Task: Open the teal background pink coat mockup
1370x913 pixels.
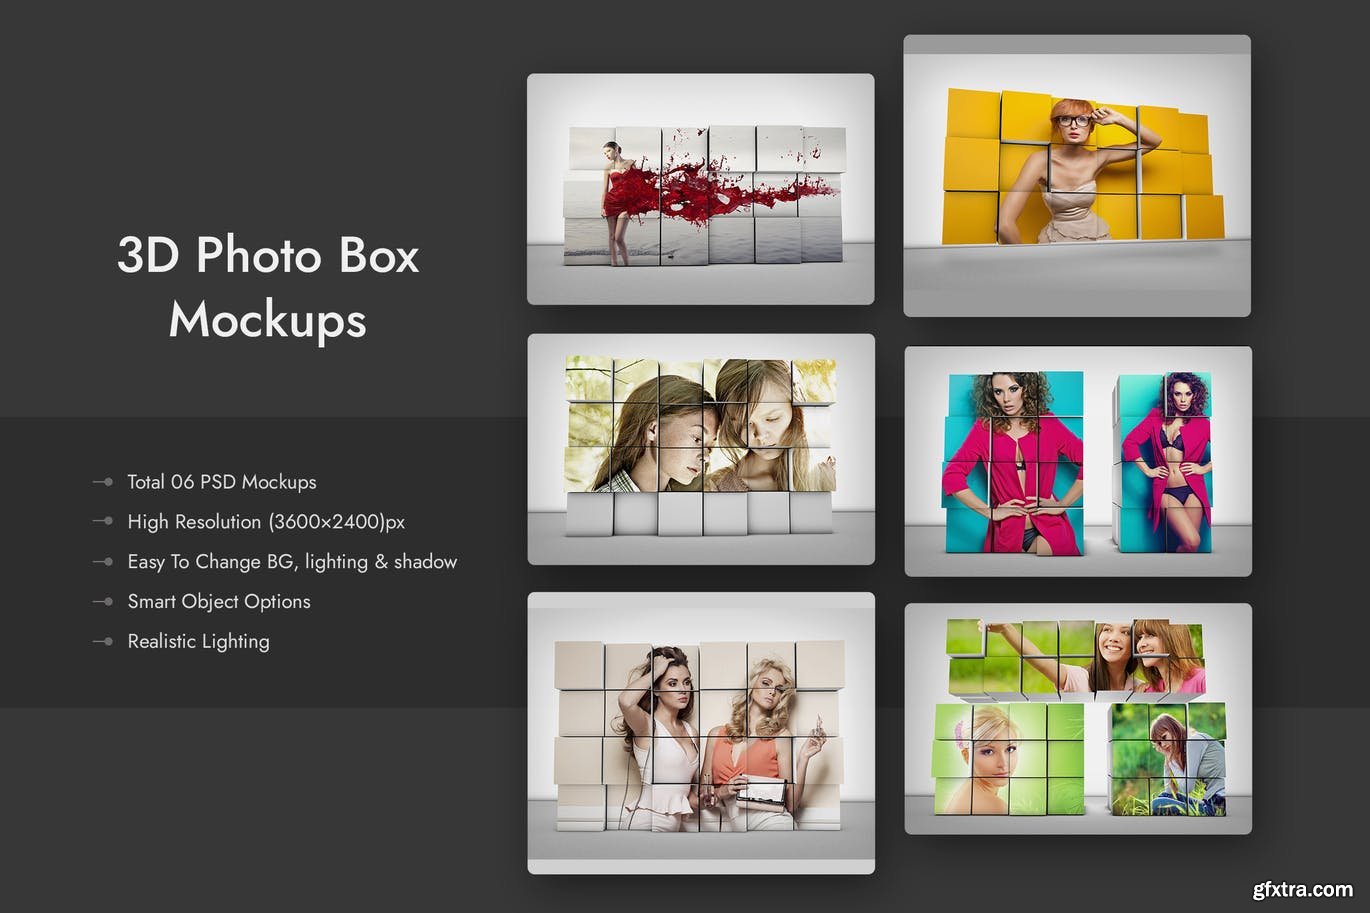Action: coord(1078,461)
